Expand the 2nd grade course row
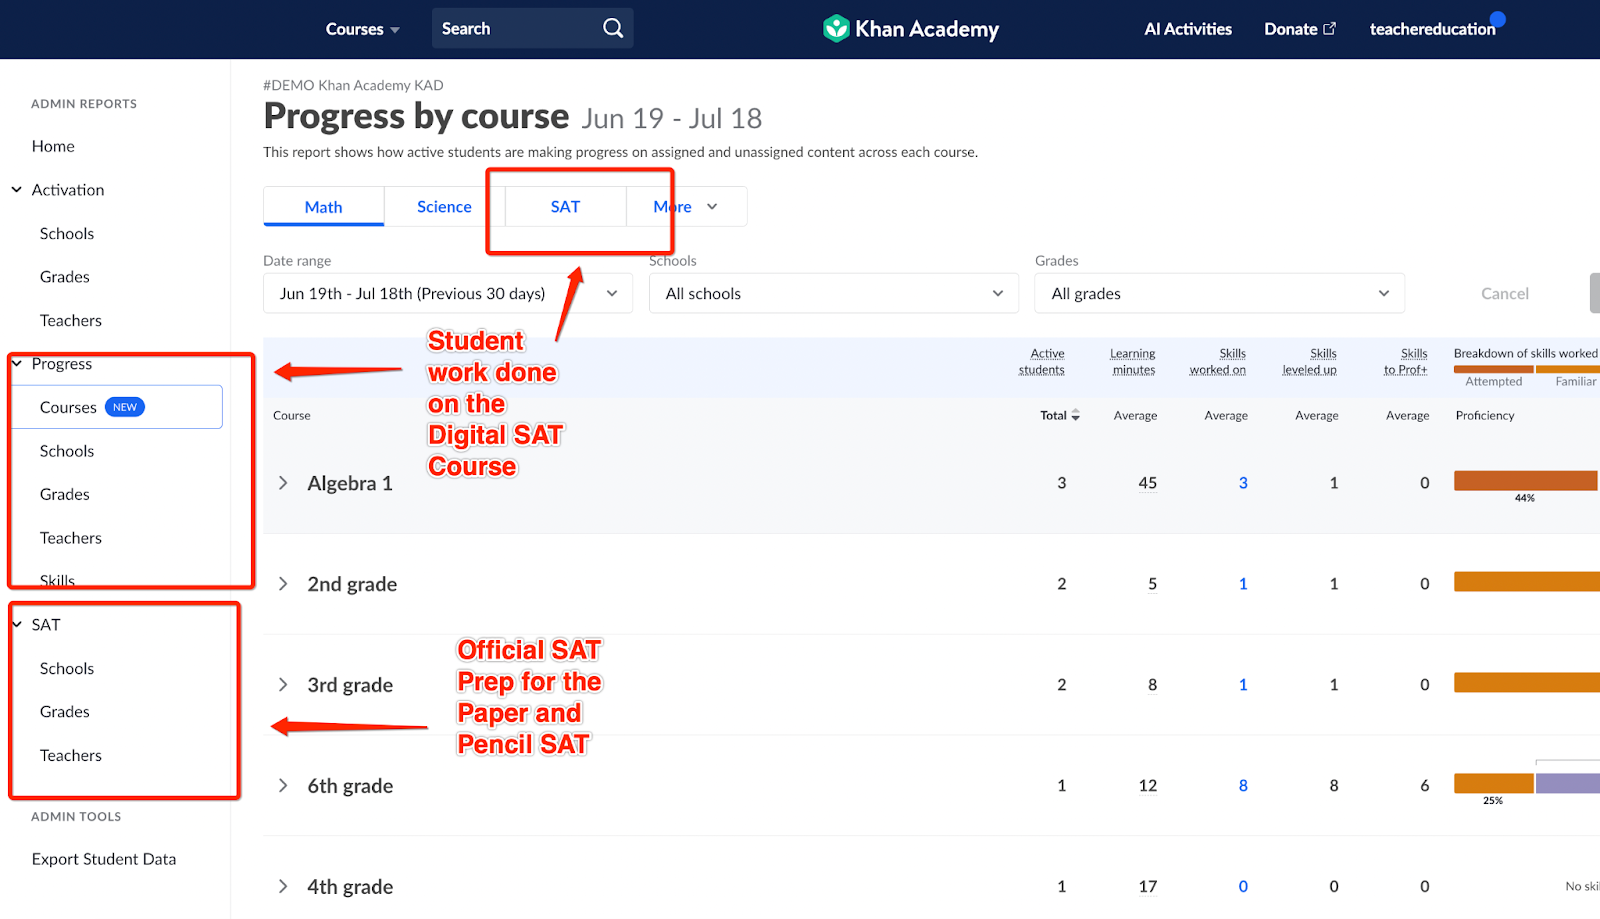Viewport: 1600px width, 919px height. [283, 583]
